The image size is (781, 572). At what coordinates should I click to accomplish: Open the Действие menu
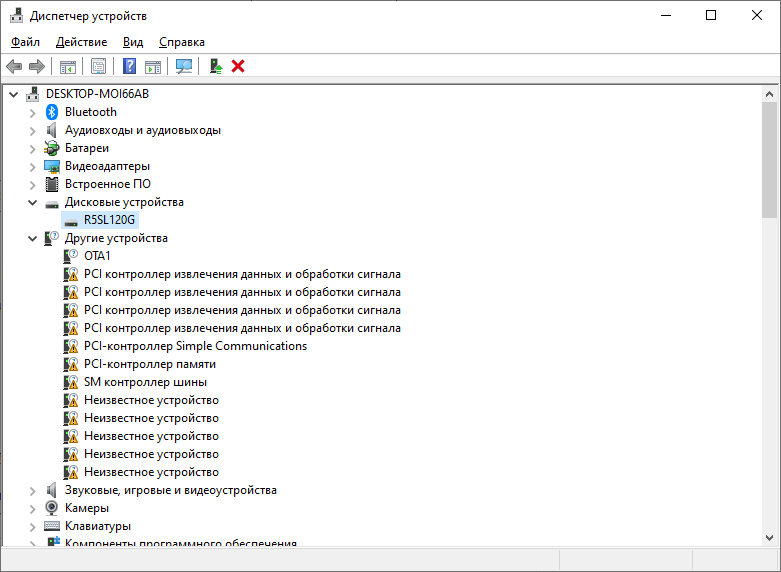81,42
